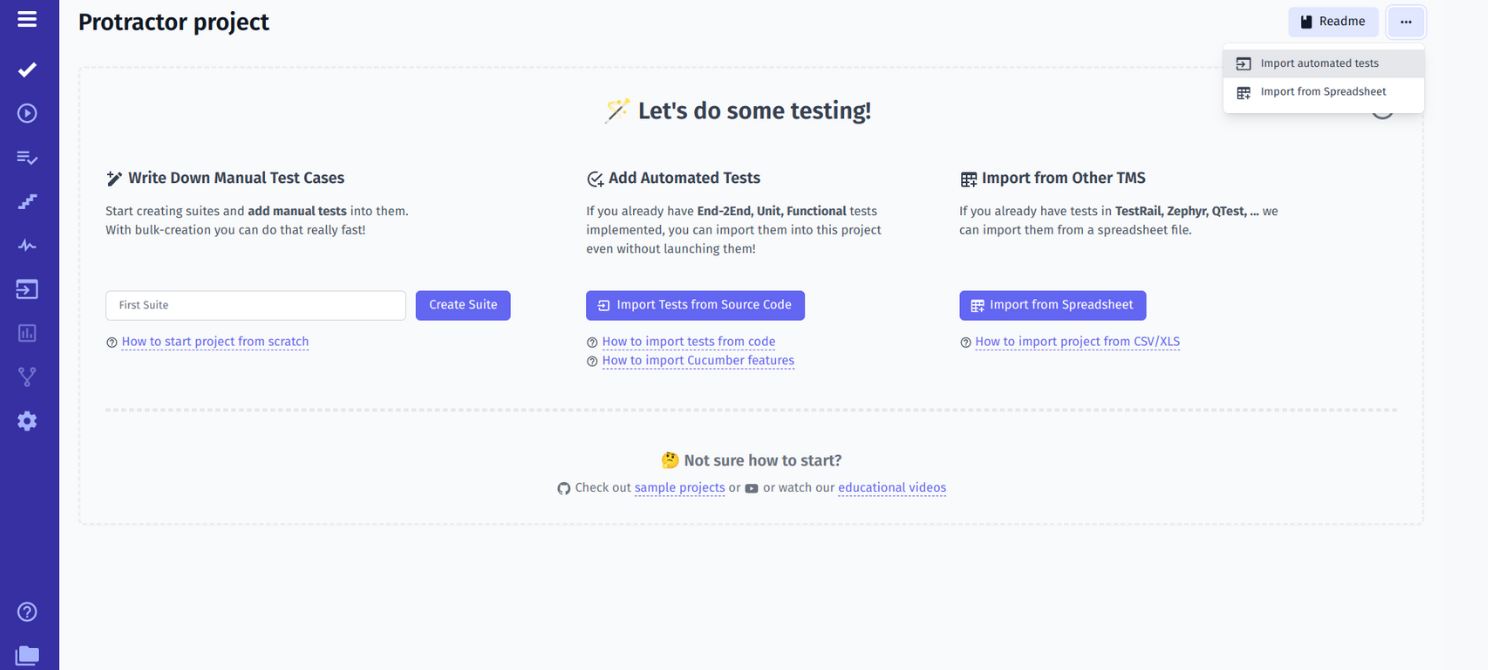The image size is (1488, 670).
Task: Open test Runs via the play icon
Action: [27, 113]
